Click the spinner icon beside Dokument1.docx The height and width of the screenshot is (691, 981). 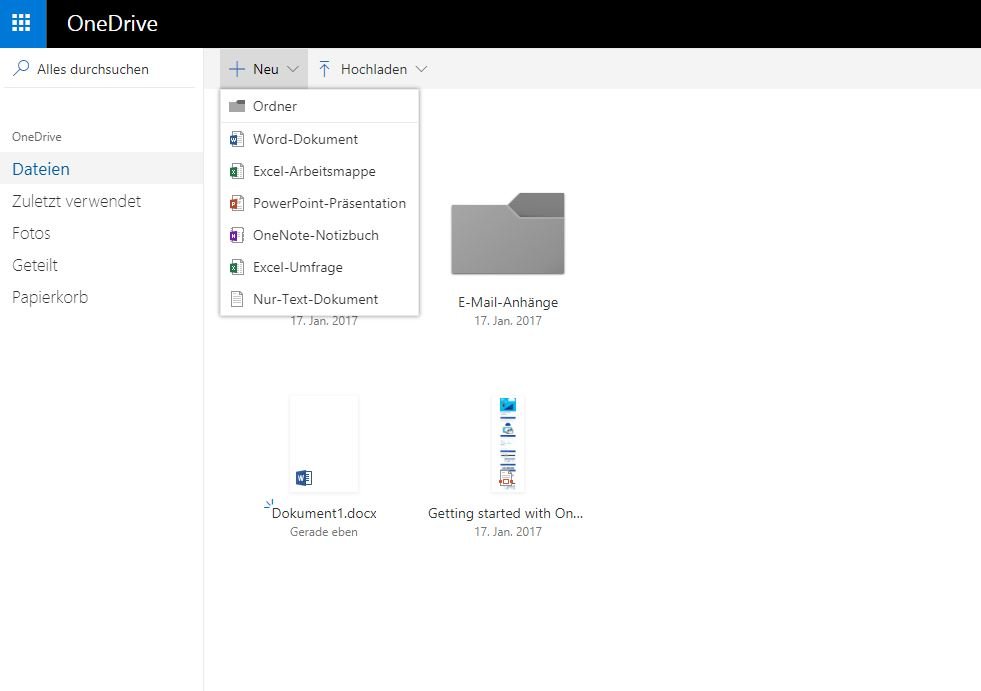pyautogui.click(x=269, y=504)
